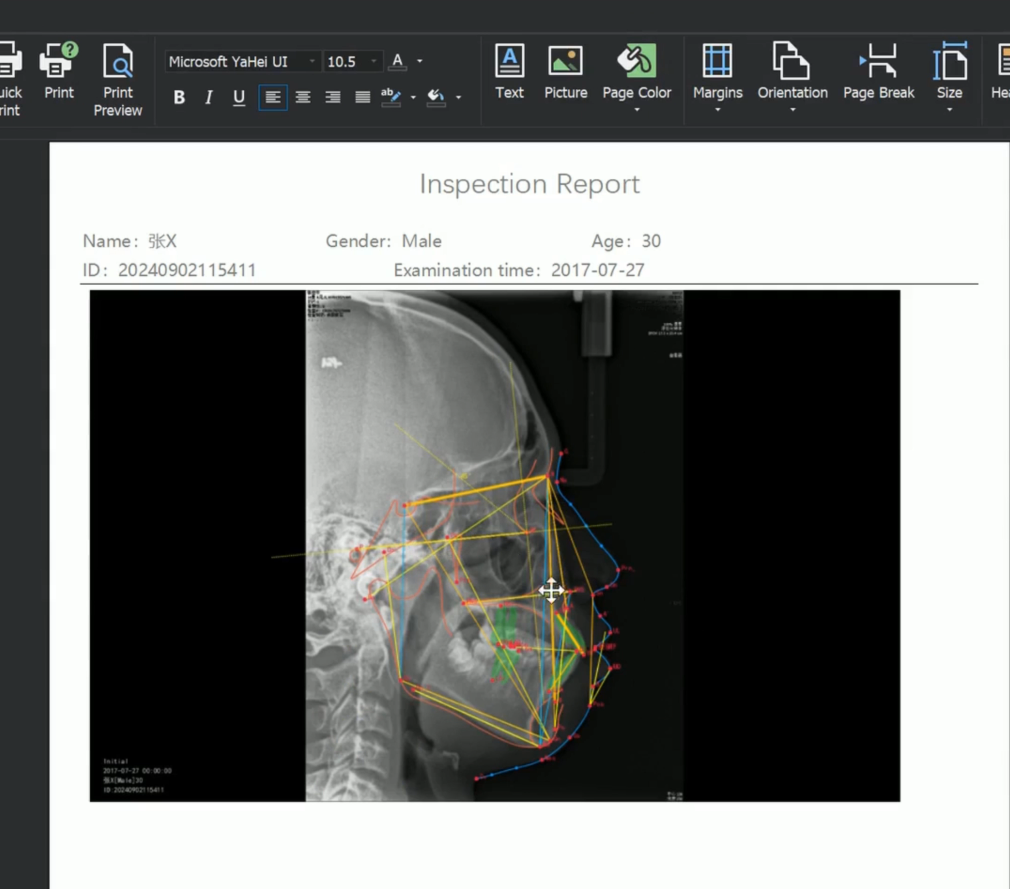Click the Print icon
Viewport: 1010px width, 889px height.
point(59,71)
